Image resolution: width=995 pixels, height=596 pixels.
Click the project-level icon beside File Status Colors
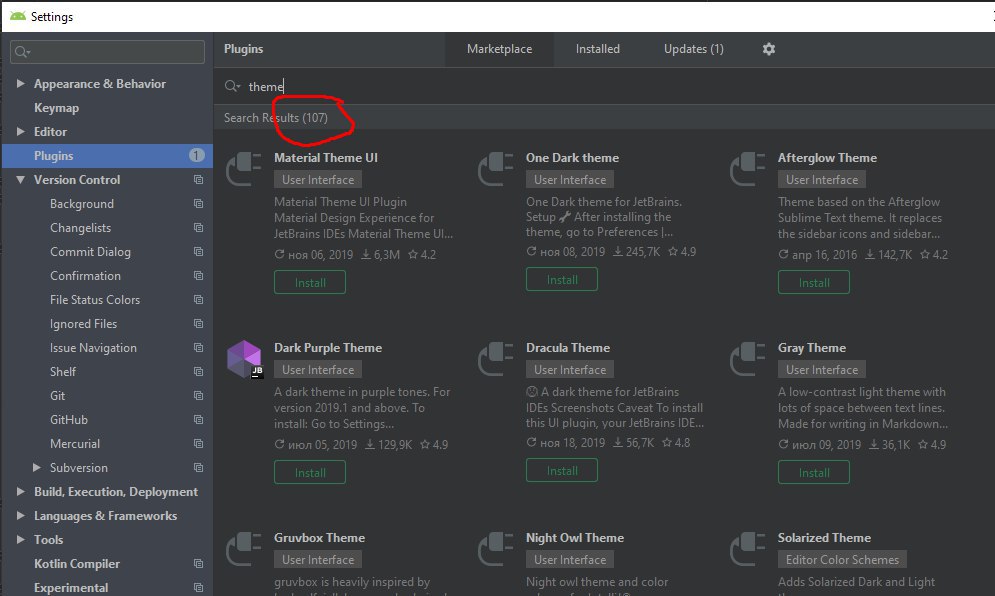click(199, 300)
